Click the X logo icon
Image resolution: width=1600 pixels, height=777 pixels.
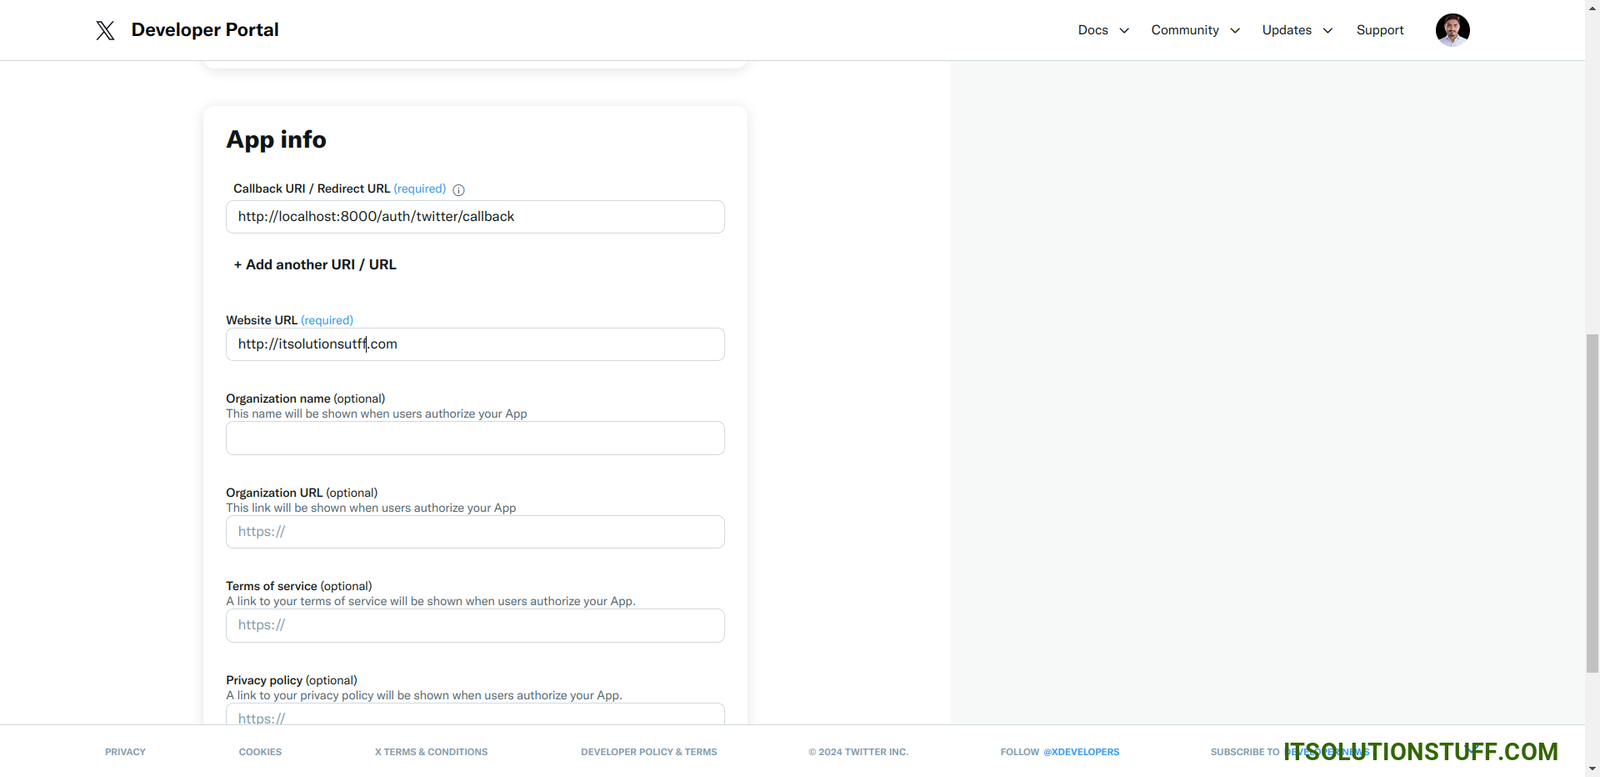click(105, 30)
